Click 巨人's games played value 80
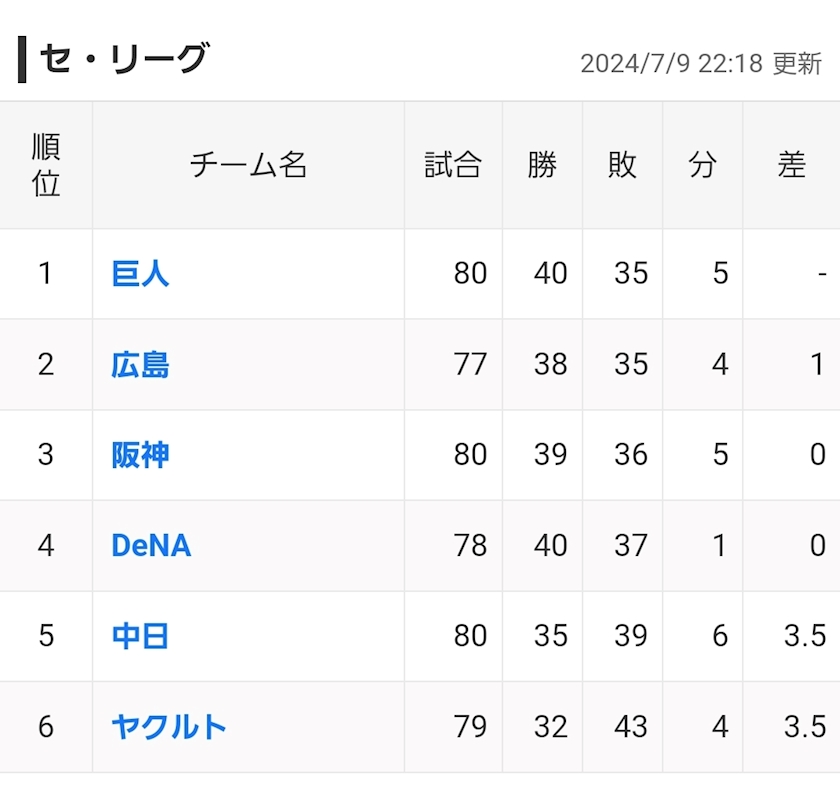 (470, 273)
